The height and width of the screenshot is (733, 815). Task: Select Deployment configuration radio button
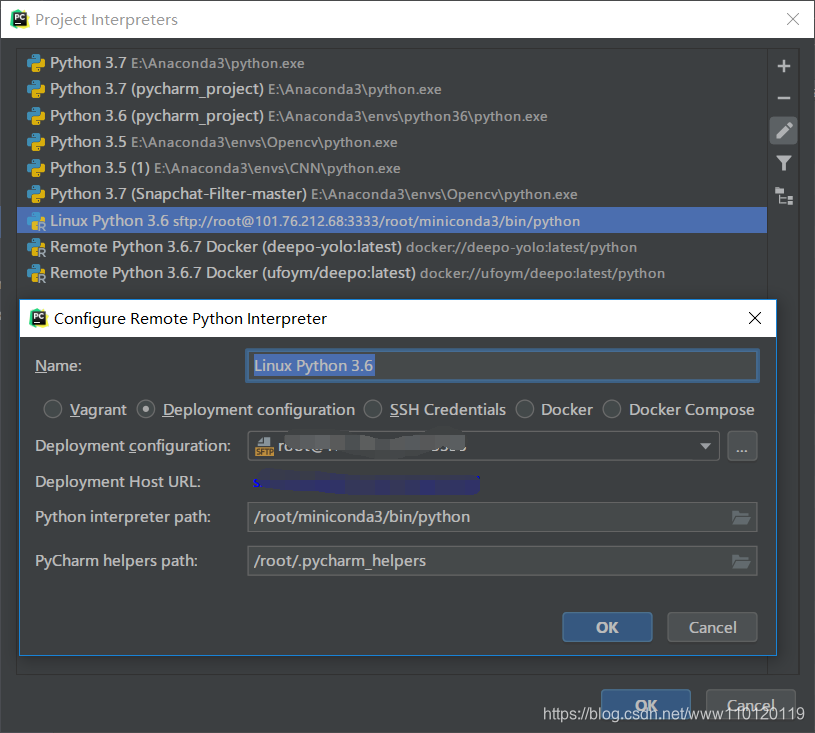coord(146,409)
